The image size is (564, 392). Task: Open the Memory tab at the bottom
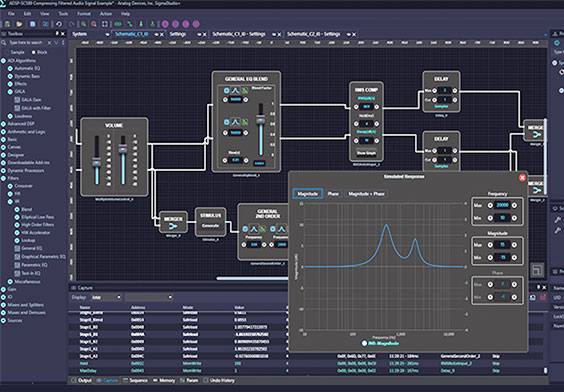164,380
